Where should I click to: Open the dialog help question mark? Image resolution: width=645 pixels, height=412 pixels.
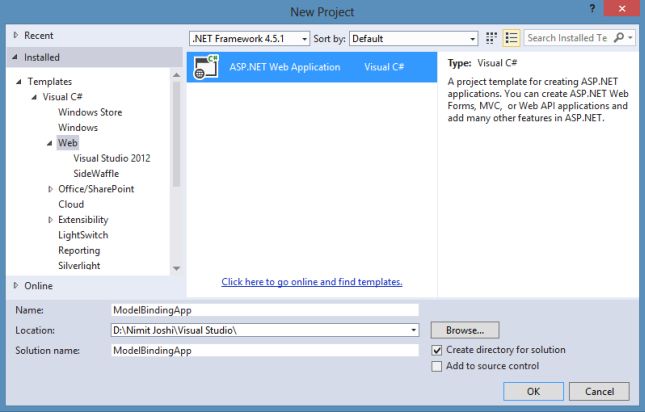pyautogui.click(x=592, y=9)
